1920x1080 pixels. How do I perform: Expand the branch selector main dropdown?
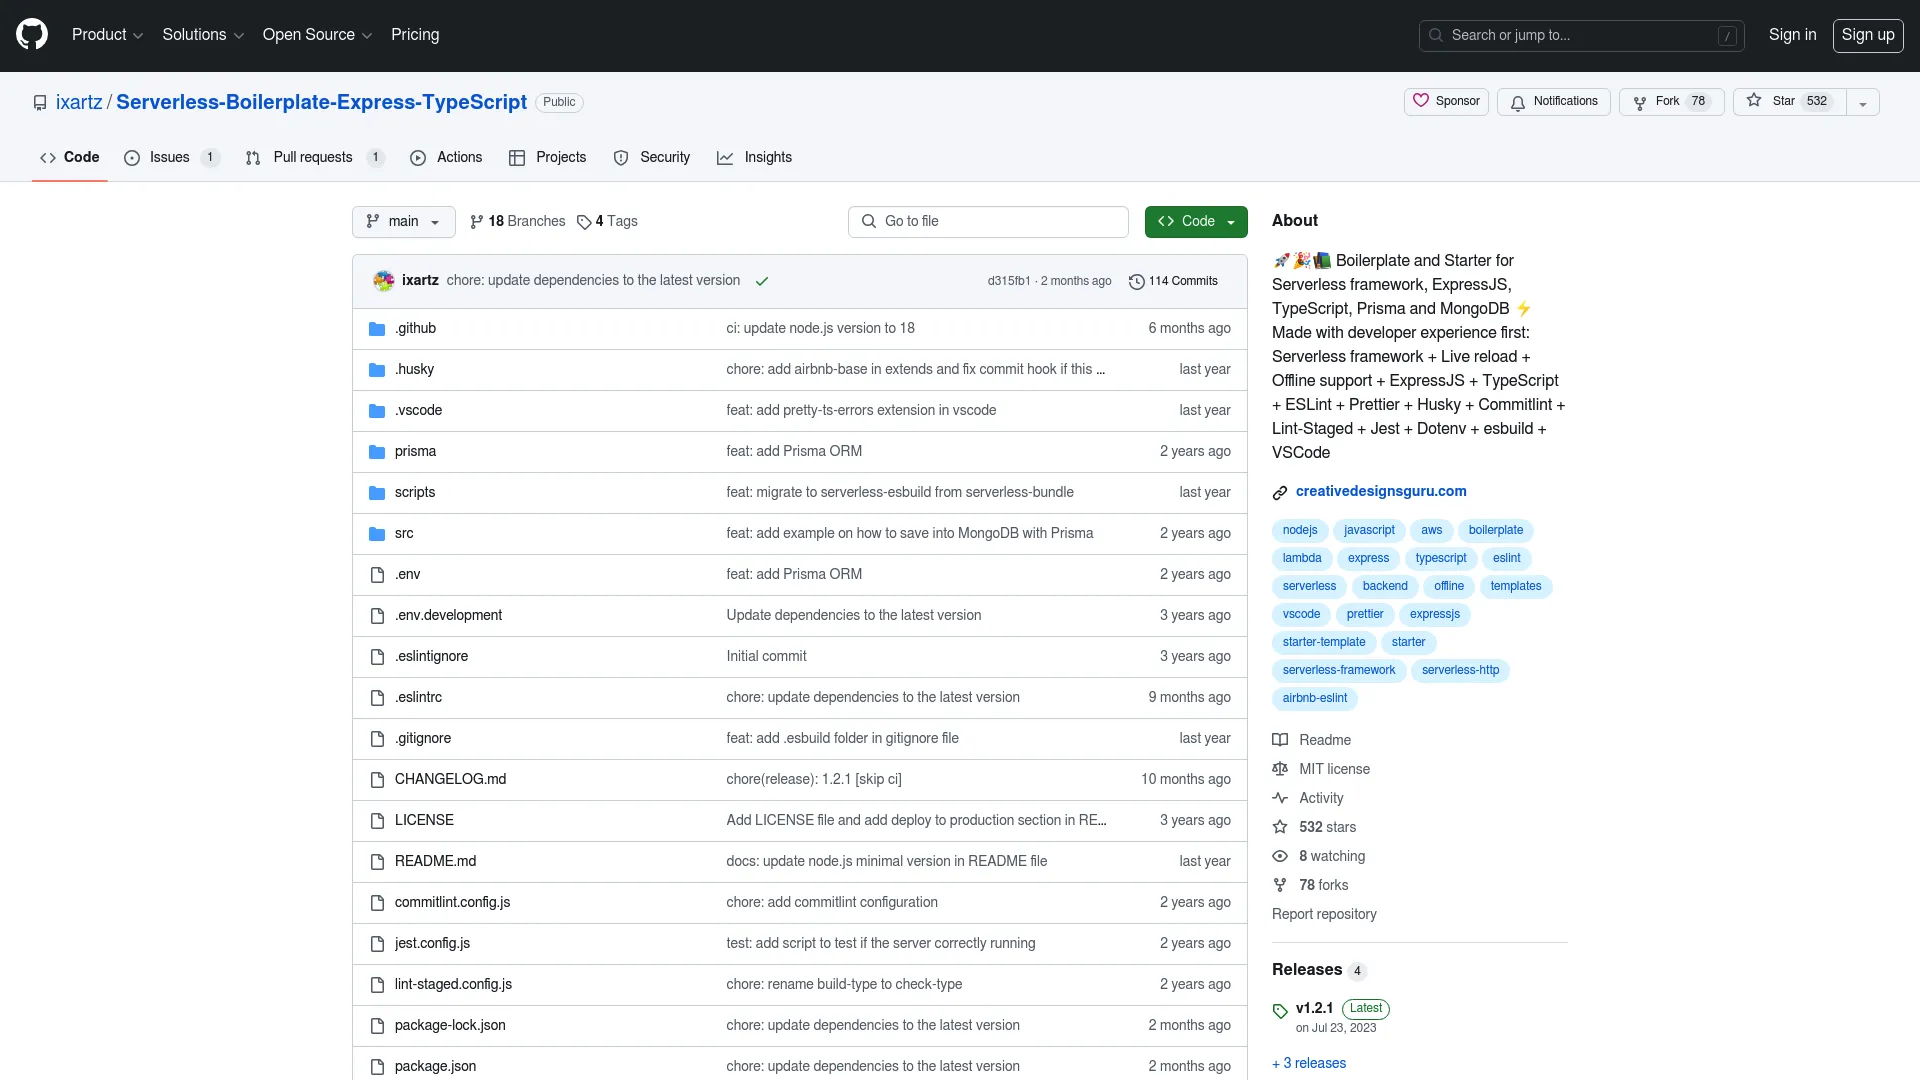[x=404, y=222]
